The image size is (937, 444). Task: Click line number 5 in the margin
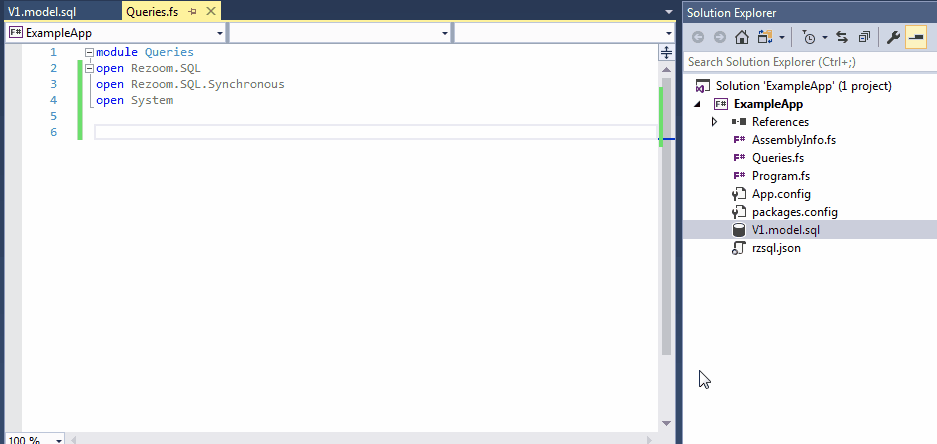click(x=53, y=116)
